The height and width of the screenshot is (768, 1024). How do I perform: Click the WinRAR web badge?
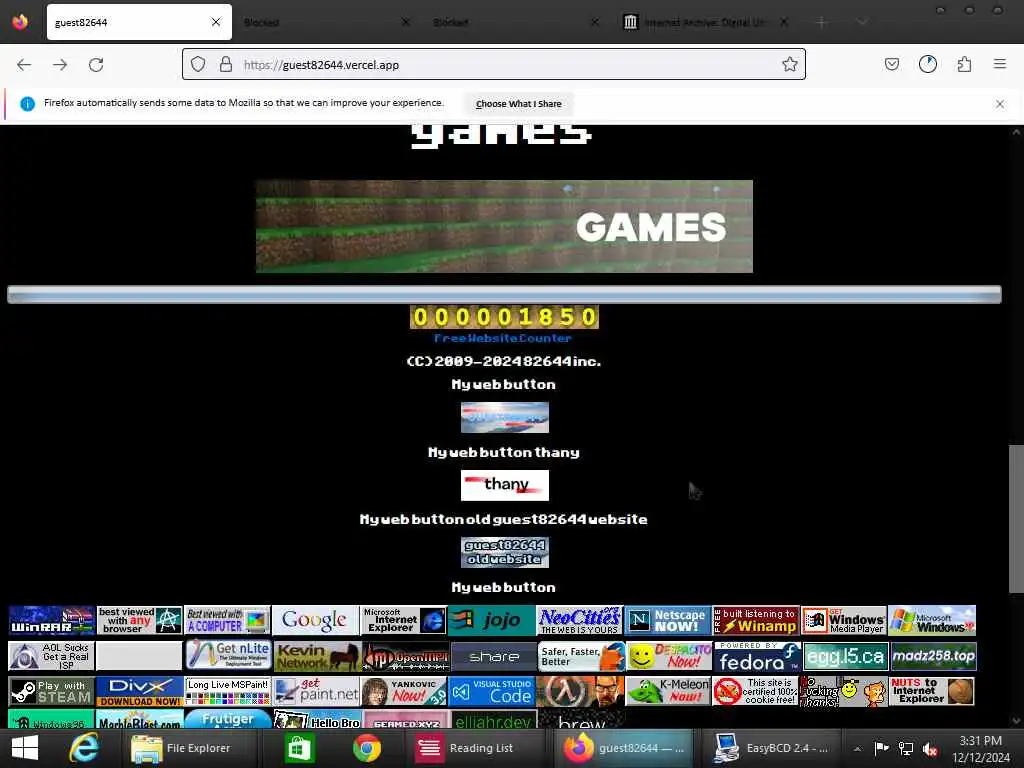[x=52, y=620]
